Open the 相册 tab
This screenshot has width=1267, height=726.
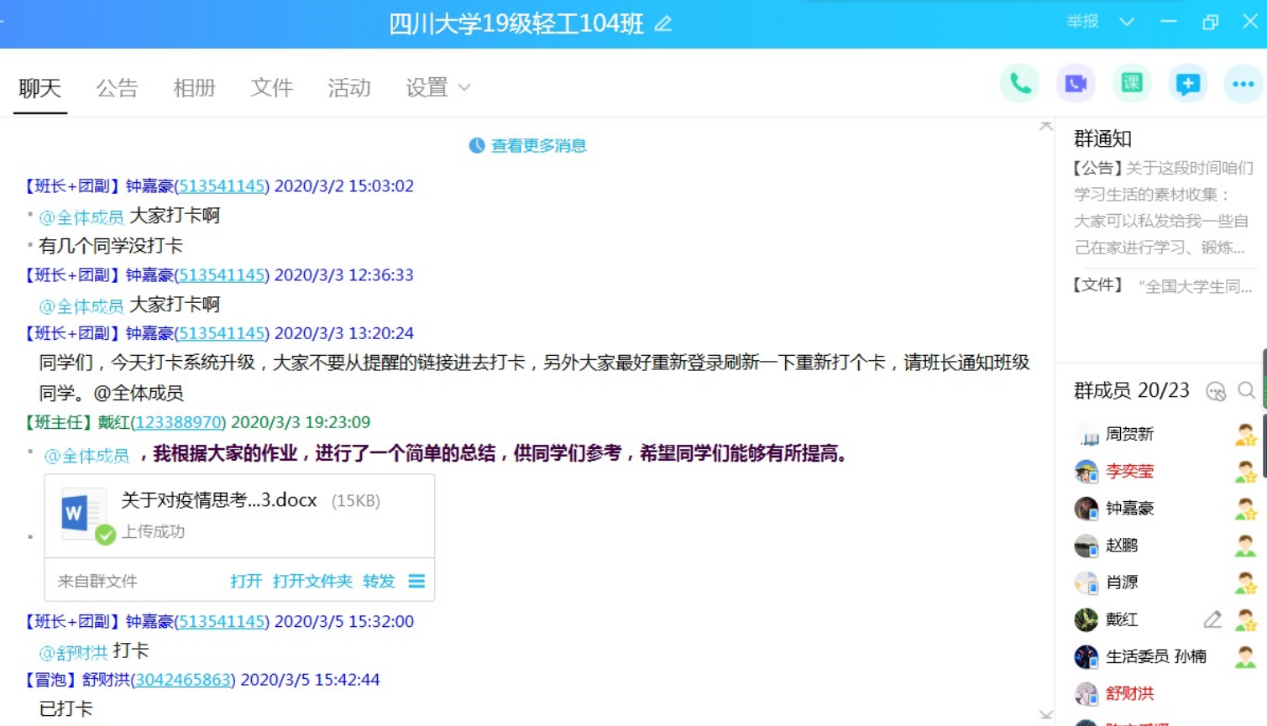click(x=194, y=88)
